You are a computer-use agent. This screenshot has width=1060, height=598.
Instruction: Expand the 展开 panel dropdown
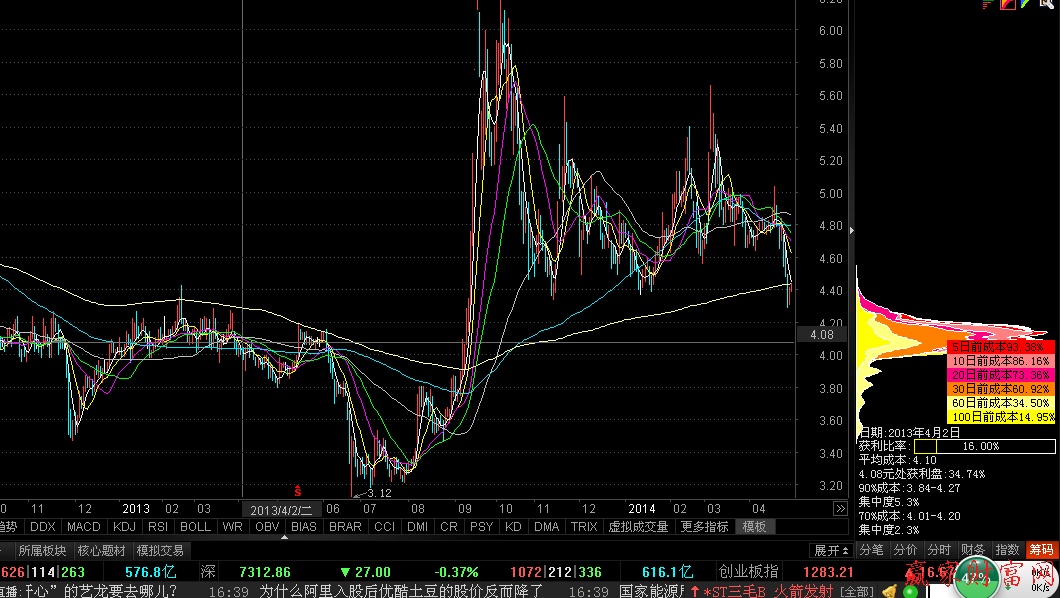coord(832,550)
